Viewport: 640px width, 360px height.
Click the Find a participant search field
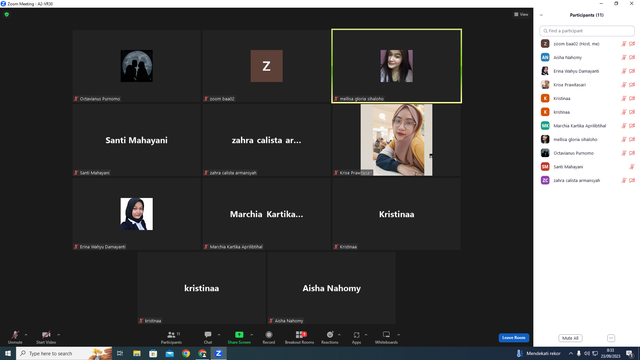(587, 31)
